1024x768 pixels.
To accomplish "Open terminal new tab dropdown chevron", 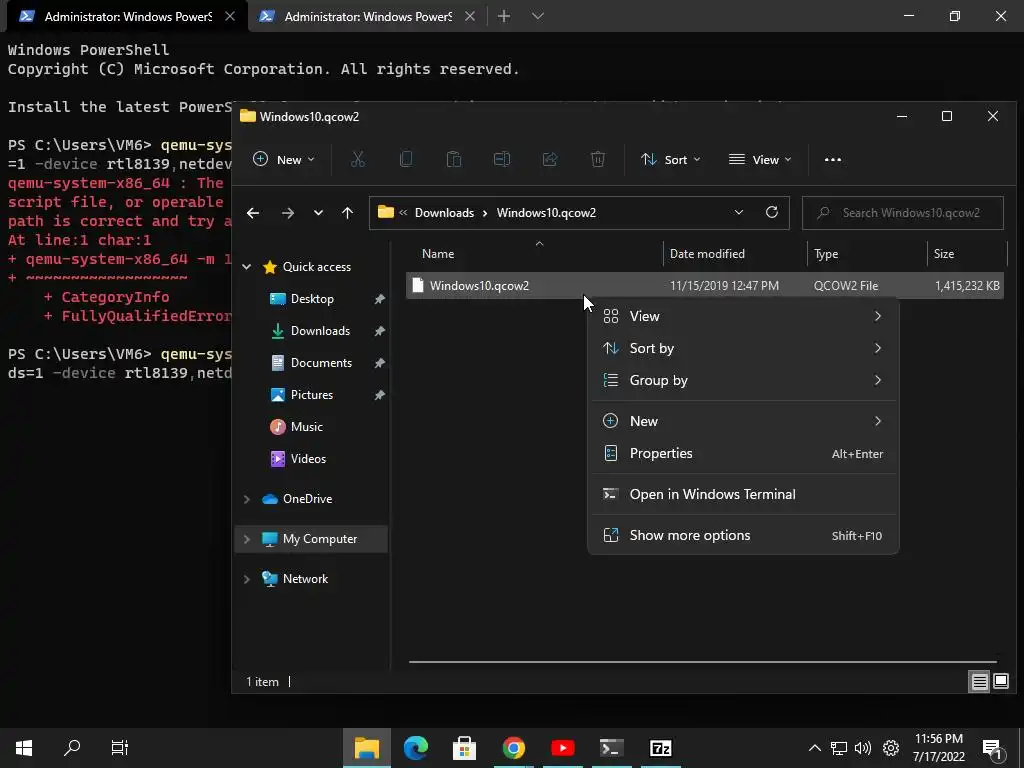I will (537, 16).
